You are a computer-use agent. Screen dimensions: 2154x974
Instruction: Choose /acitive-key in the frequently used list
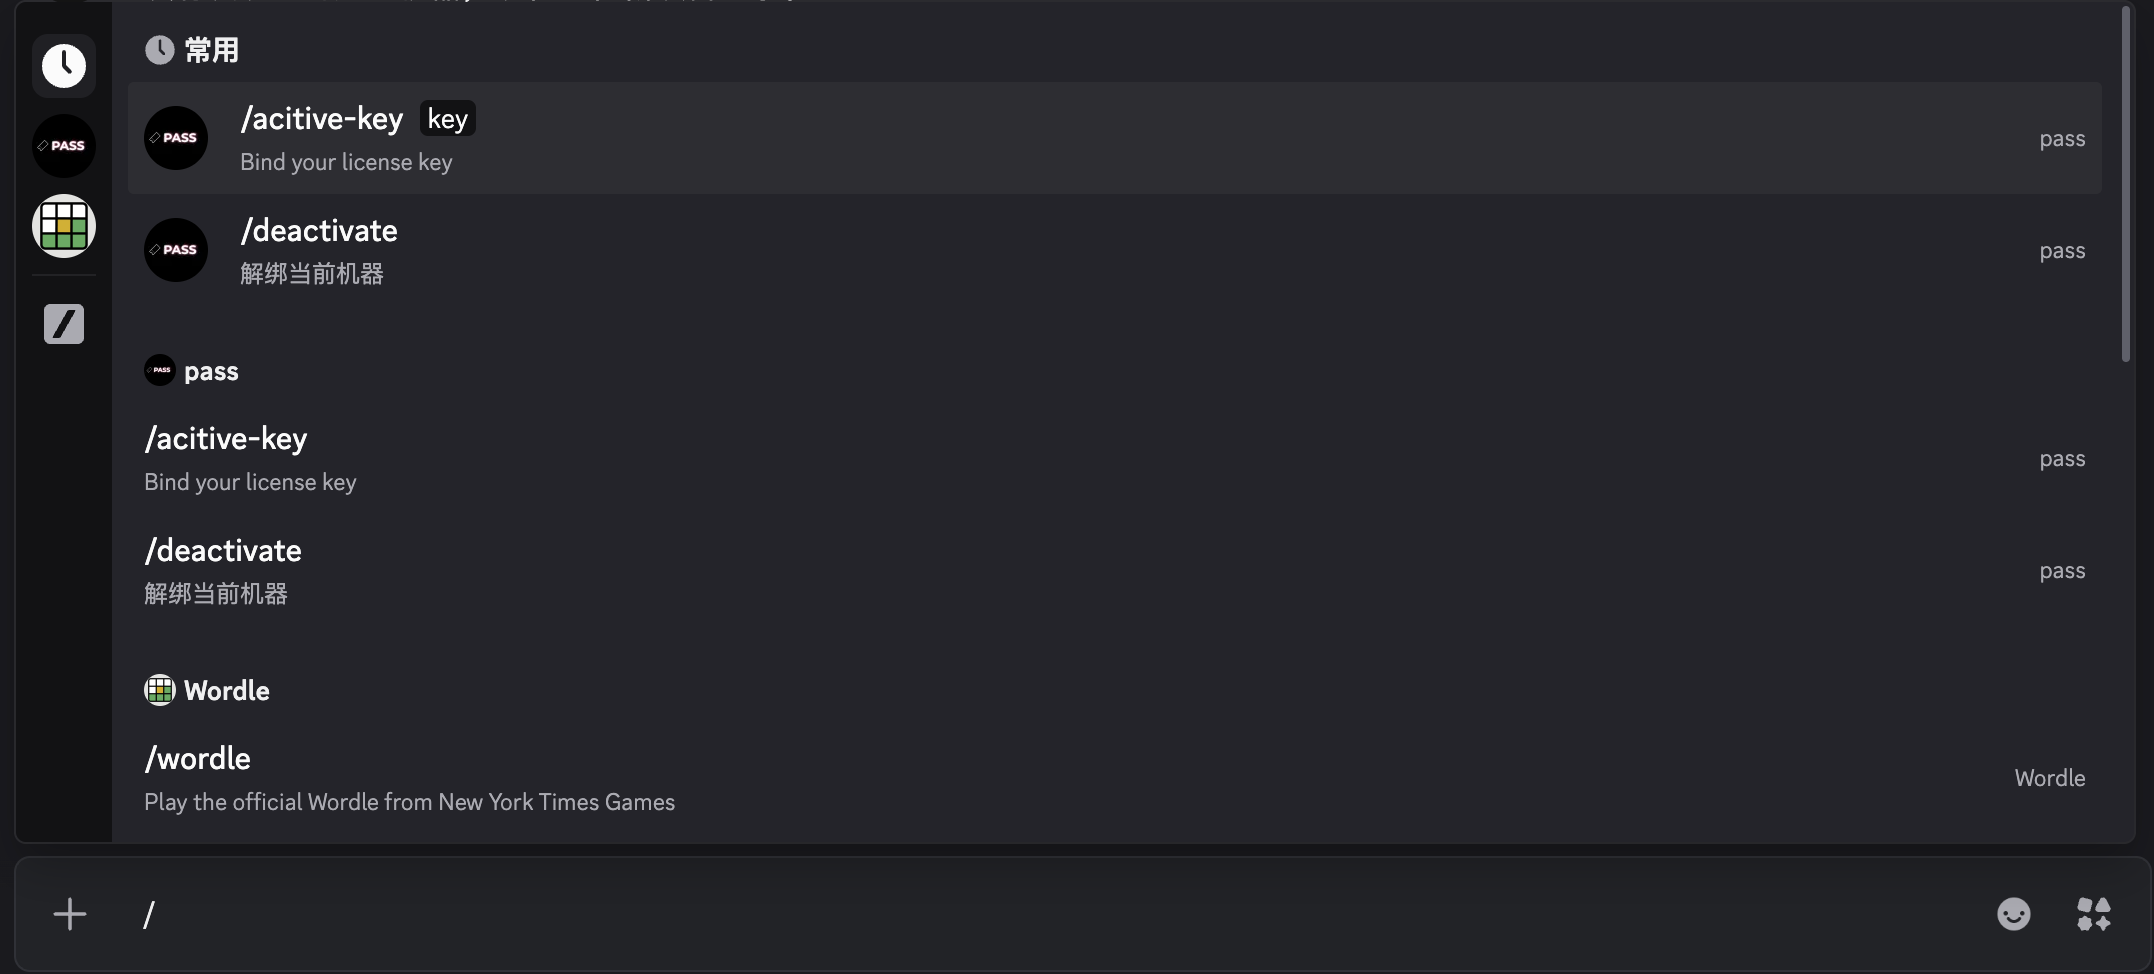322,119
